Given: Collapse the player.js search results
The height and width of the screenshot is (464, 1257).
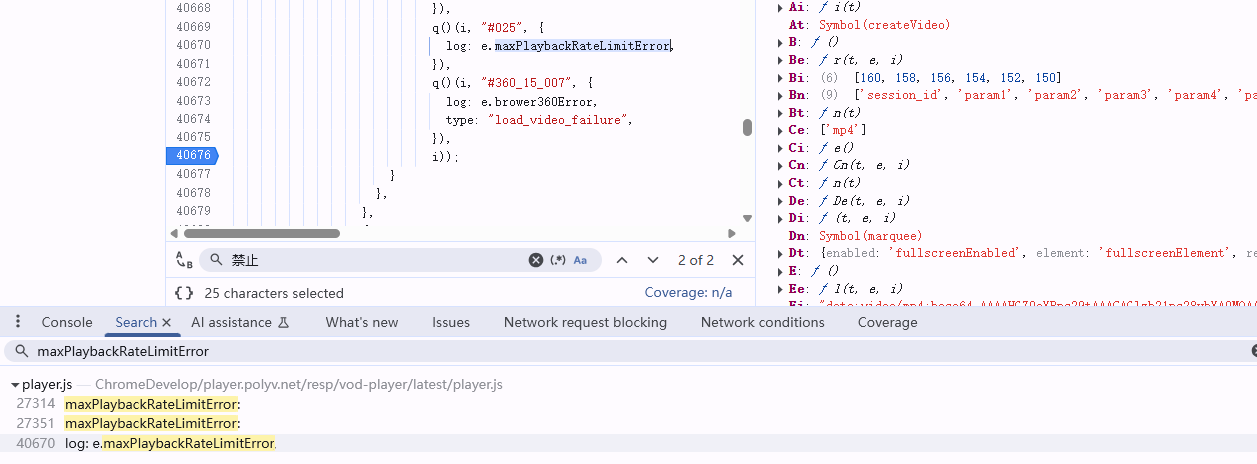Looking at the screenshot, I should point(15,385).
